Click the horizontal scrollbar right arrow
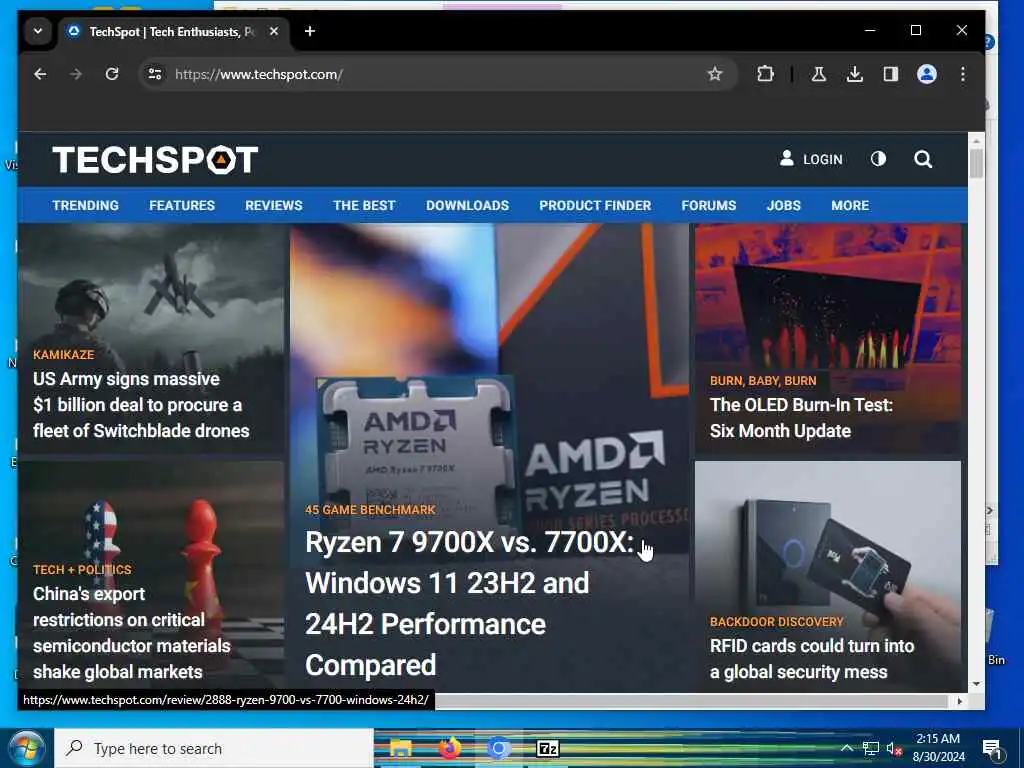Screen dimensions: 1024x768 (959, 701)
